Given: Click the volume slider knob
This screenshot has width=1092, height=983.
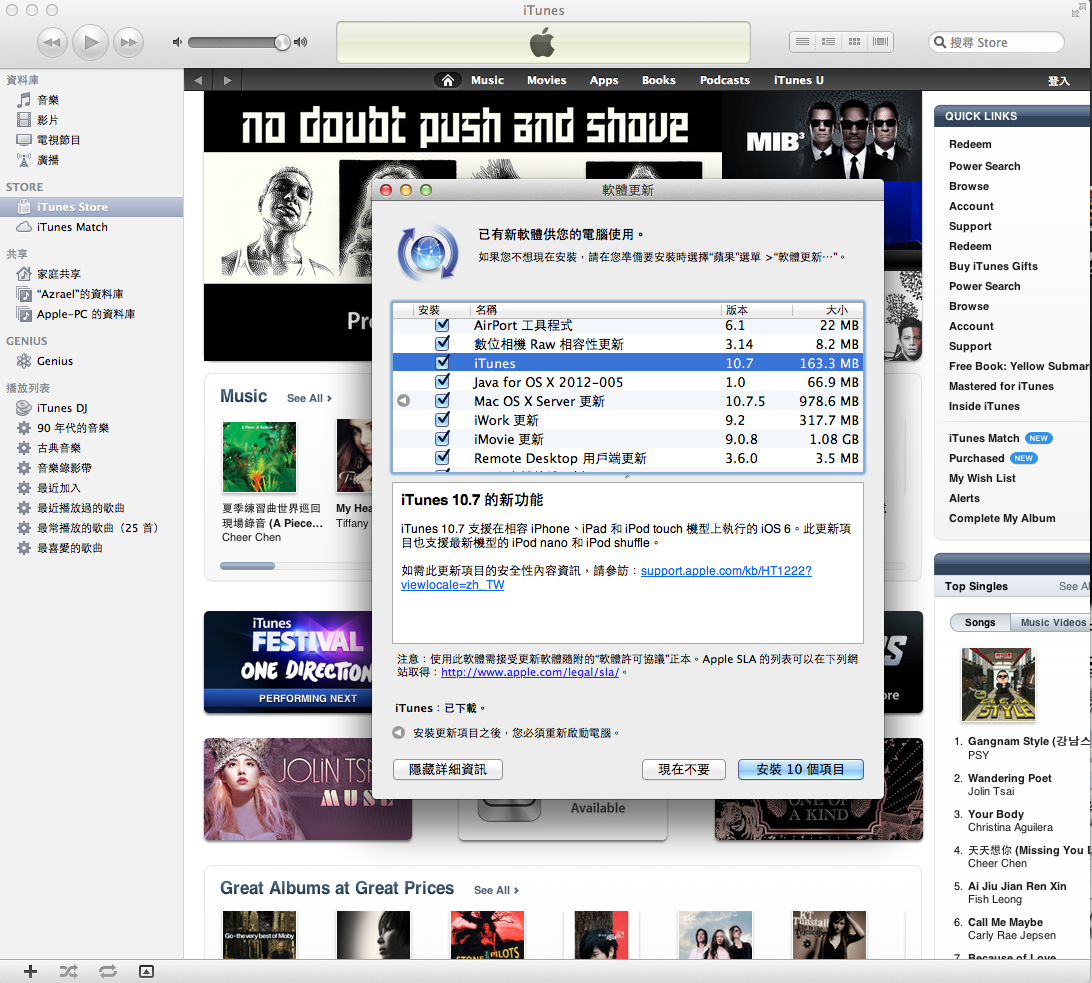Looking at the screenshot, I should coord(282,42).
